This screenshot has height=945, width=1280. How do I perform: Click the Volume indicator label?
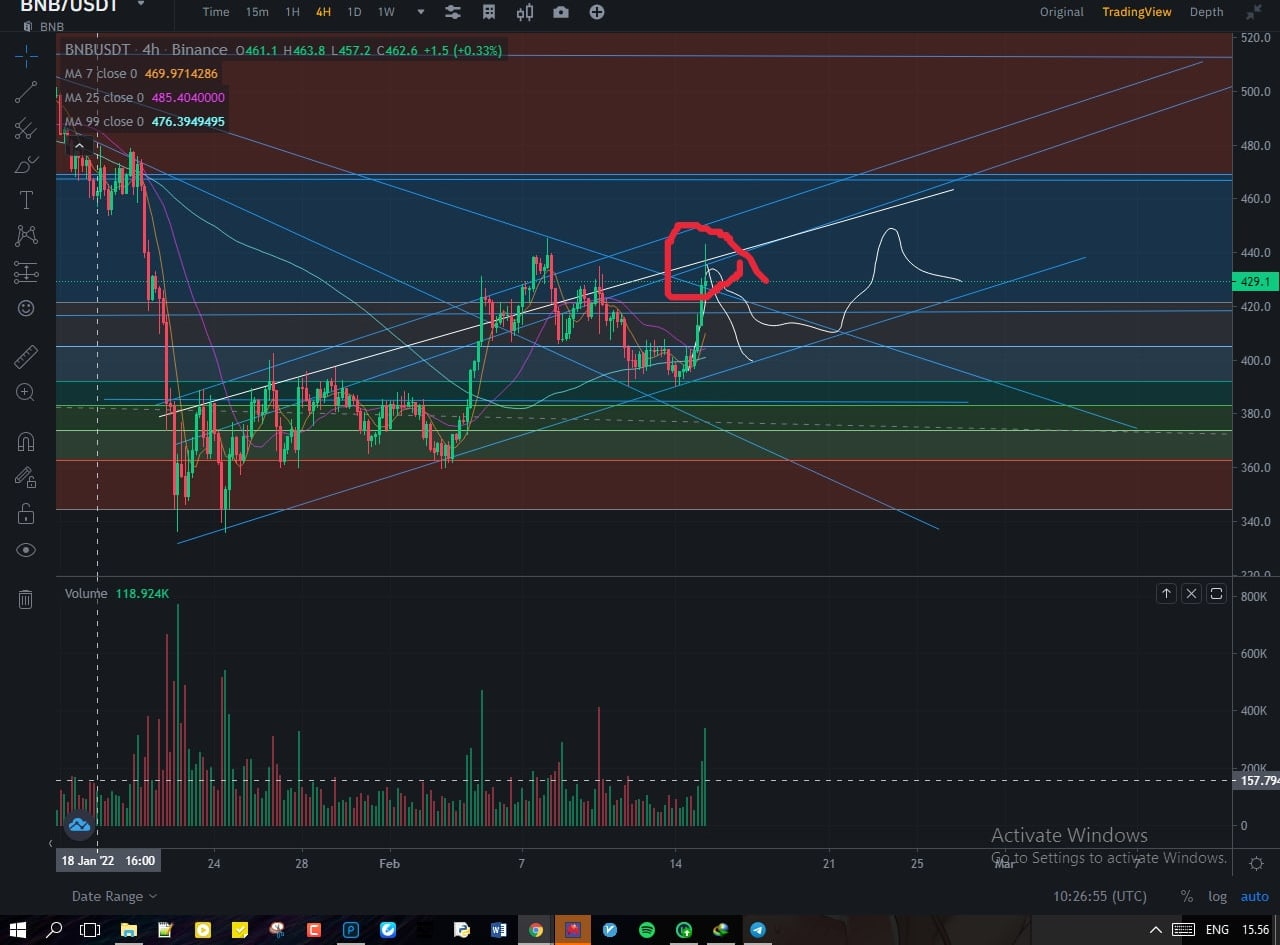(x=86, y=594)
